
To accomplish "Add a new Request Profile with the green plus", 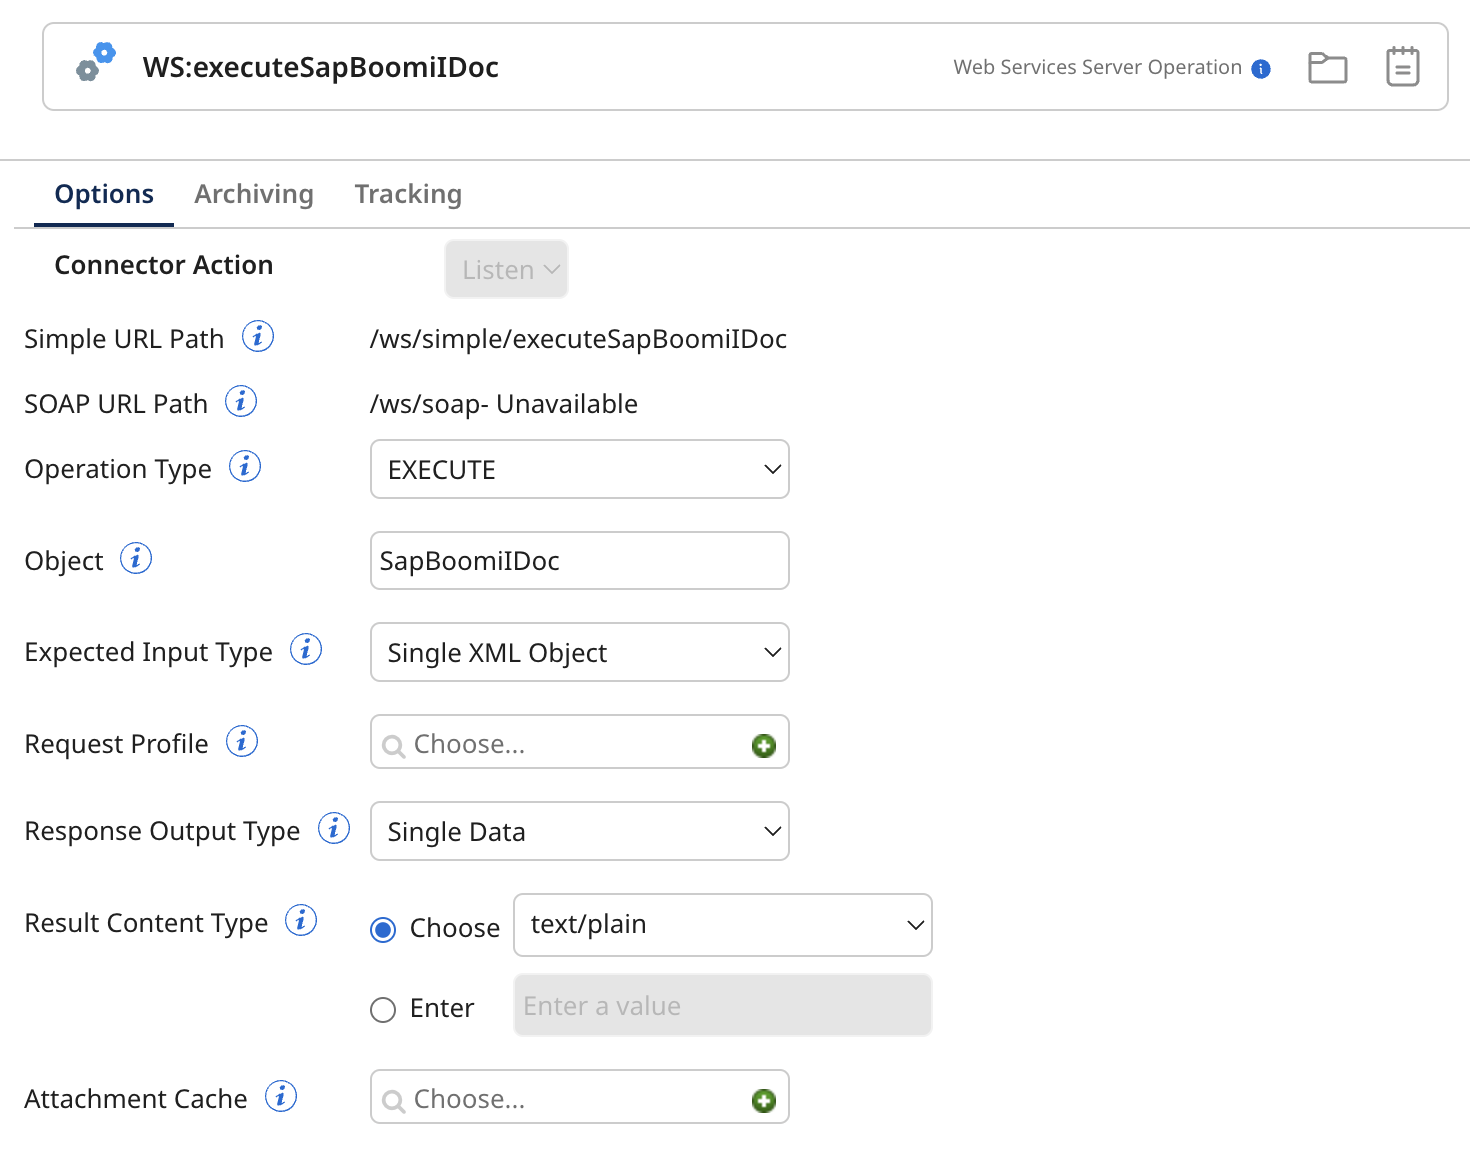I will (x=764, y=744).
